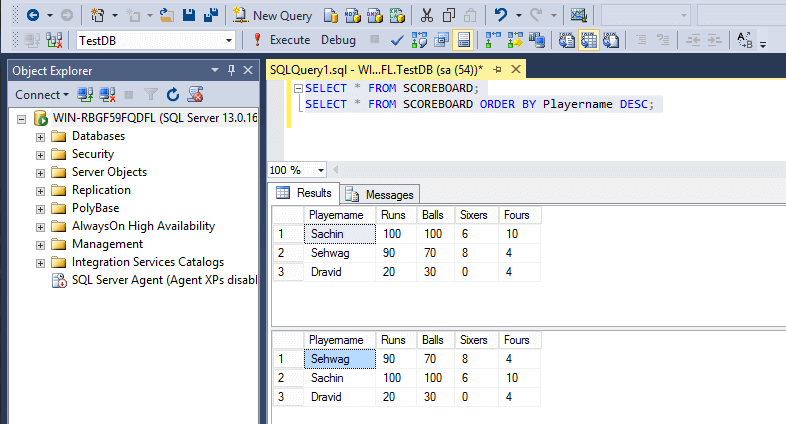Click Disconnect icon in Object Explorer
The height and width of the screenshot is (424, 786).
click(106, 94)
